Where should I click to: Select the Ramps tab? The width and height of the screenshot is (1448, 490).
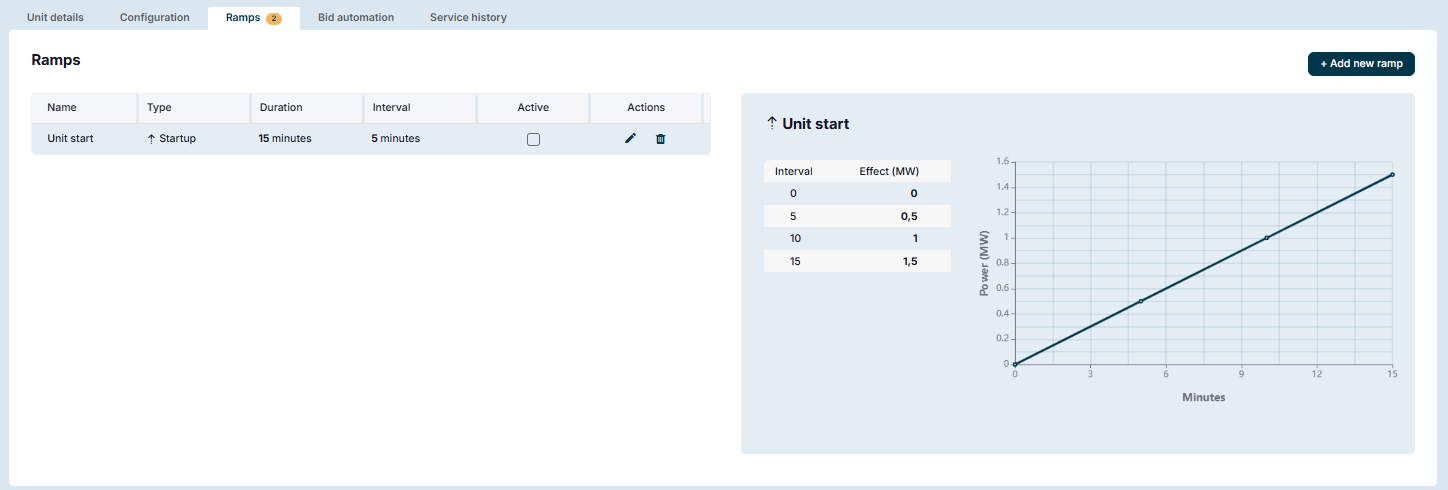tap(243, 17)
